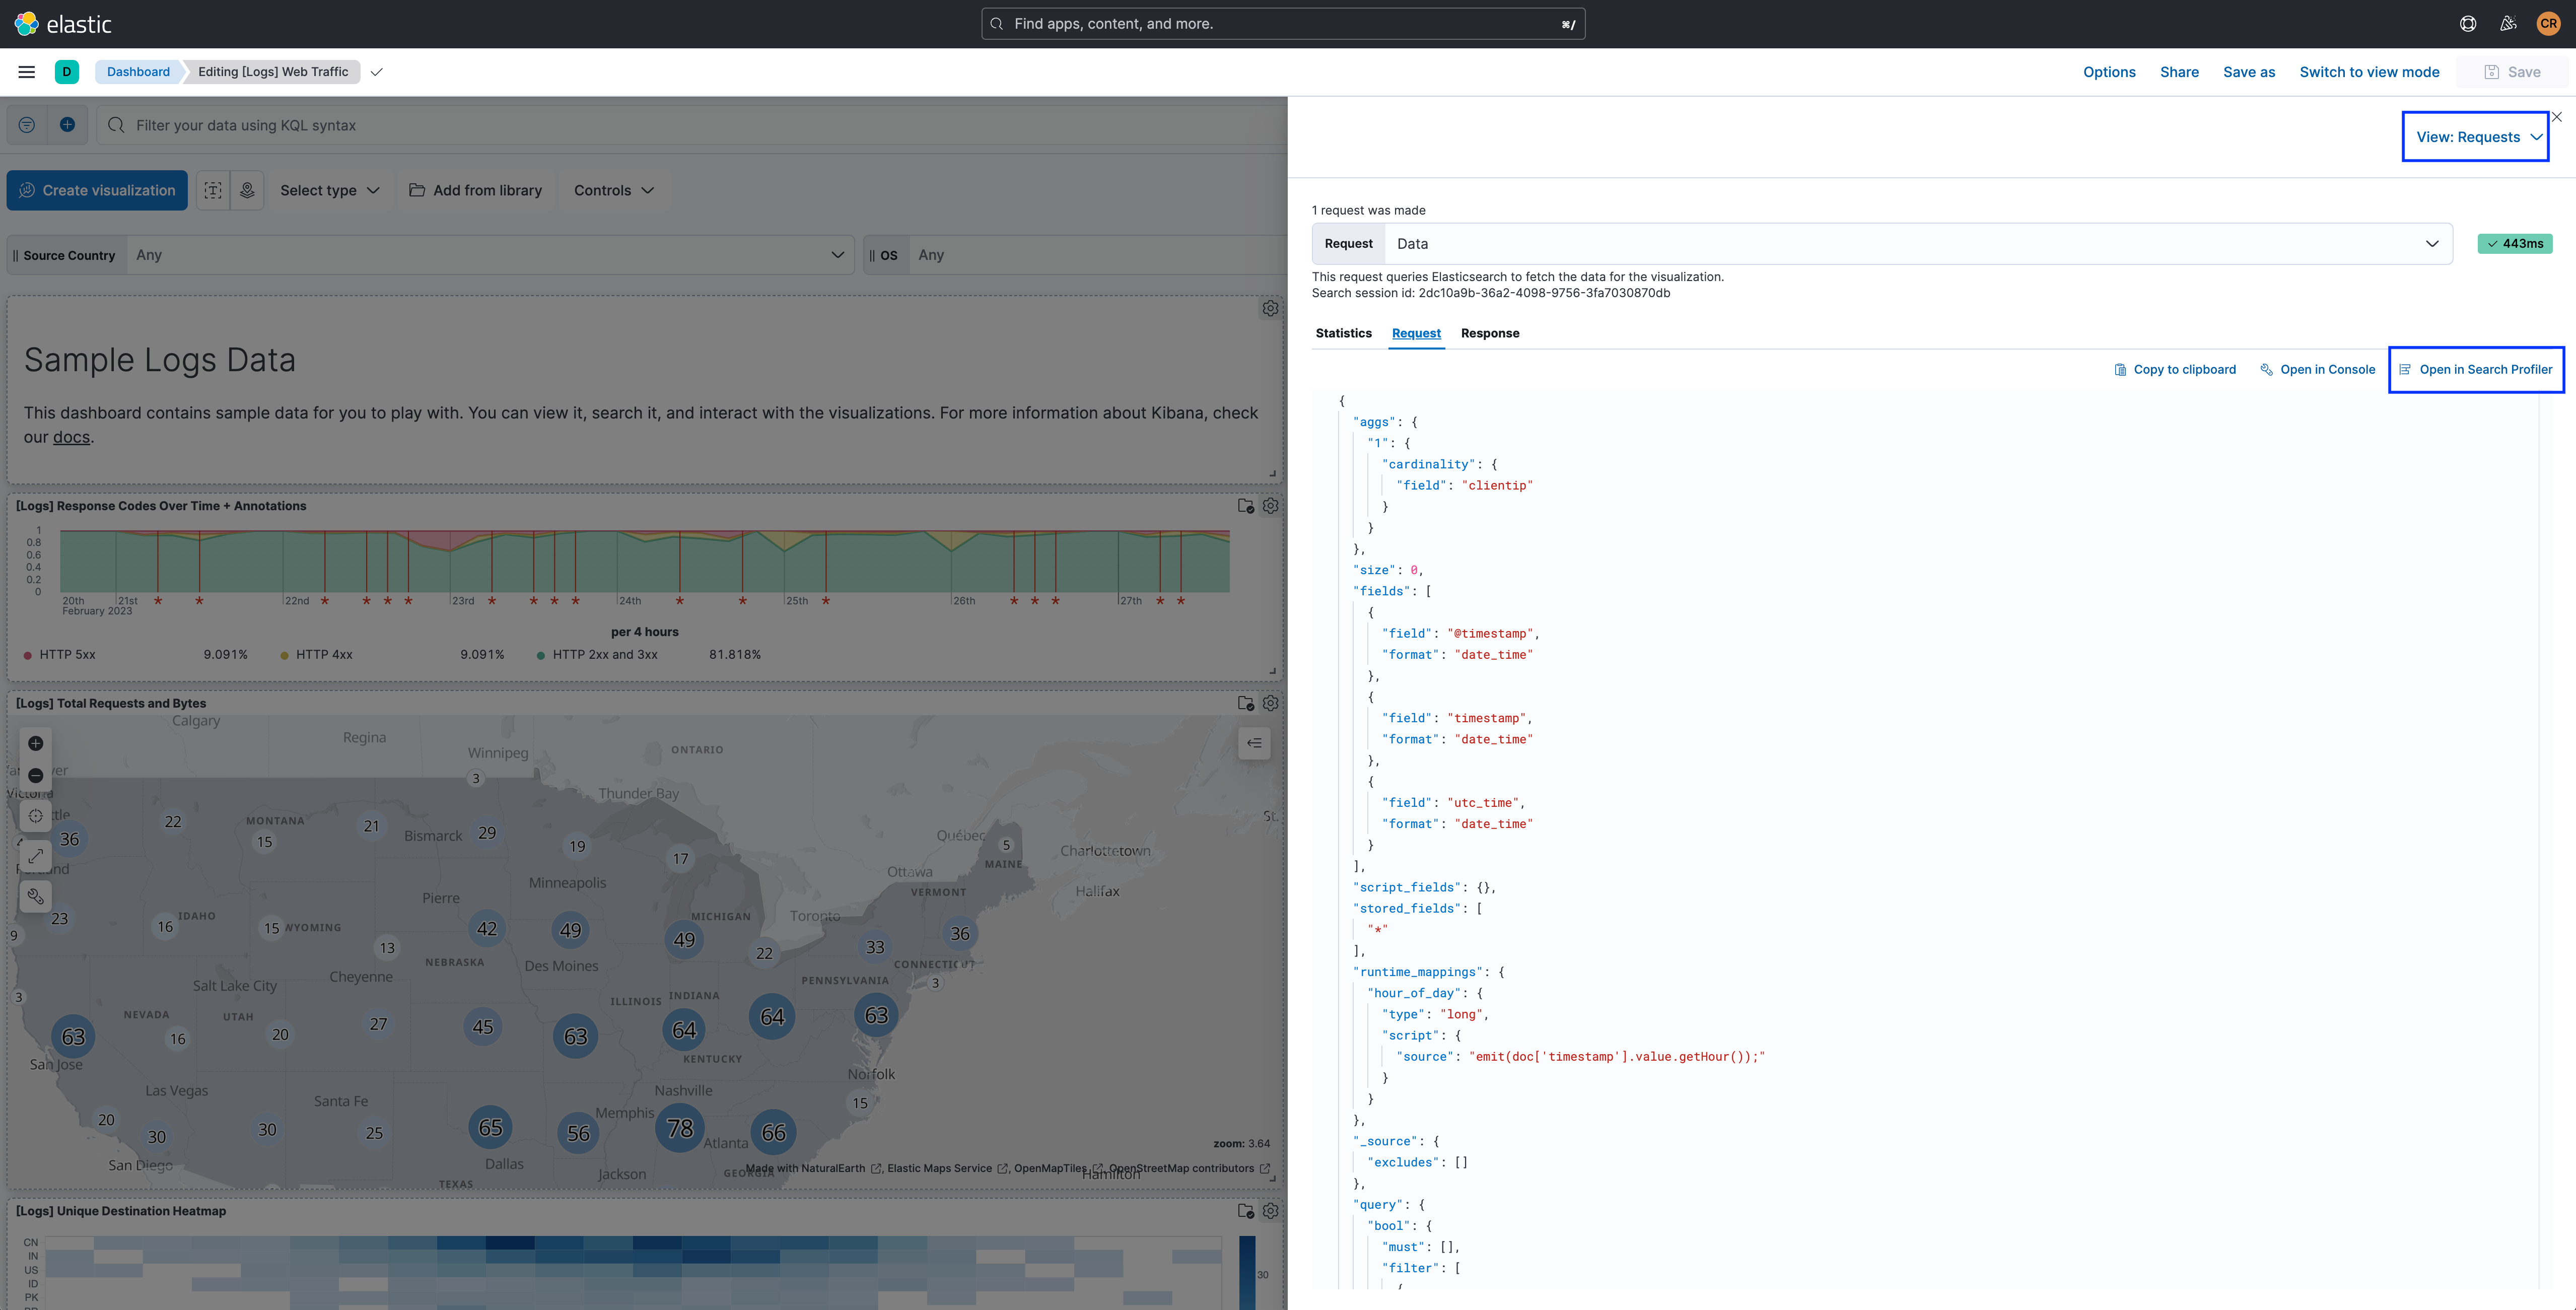Click Add from library
The image size is (2576, 1310).
pyautogui.click(x=475, y=190)
